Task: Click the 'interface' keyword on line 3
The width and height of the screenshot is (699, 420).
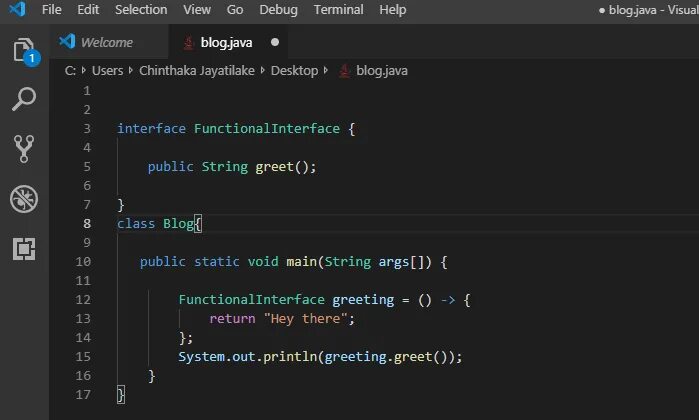Action: [152, 128]
